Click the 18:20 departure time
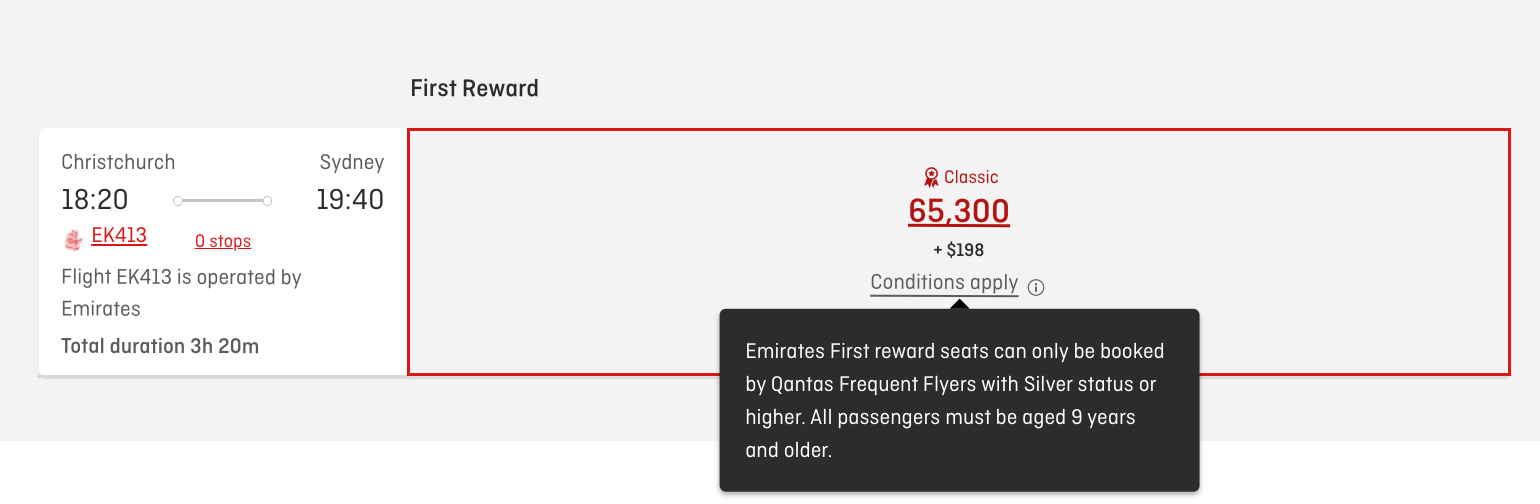This screenshot has width=1540, height=504. (95, 200)
